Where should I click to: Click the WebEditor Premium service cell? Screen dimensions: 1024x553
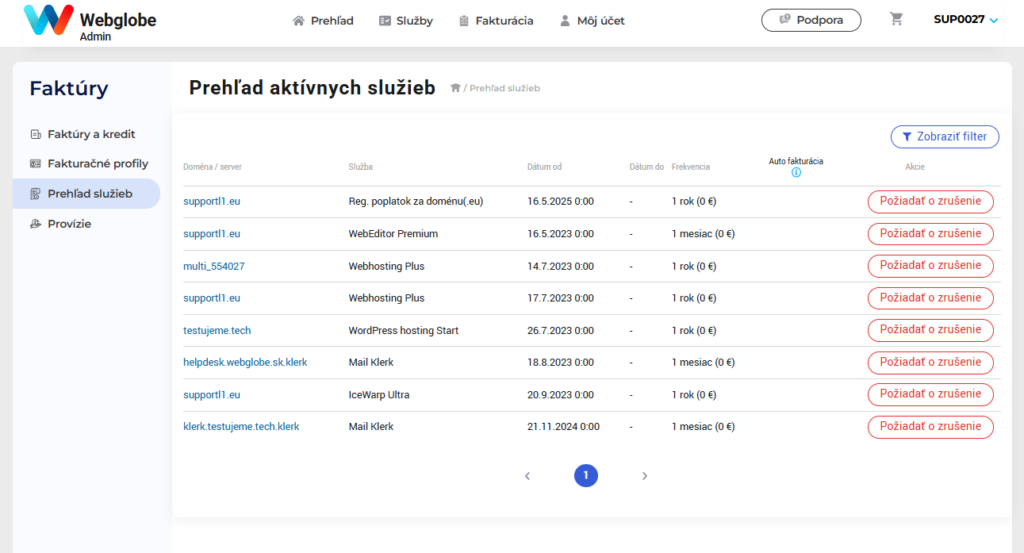click(x=393, y=234)
